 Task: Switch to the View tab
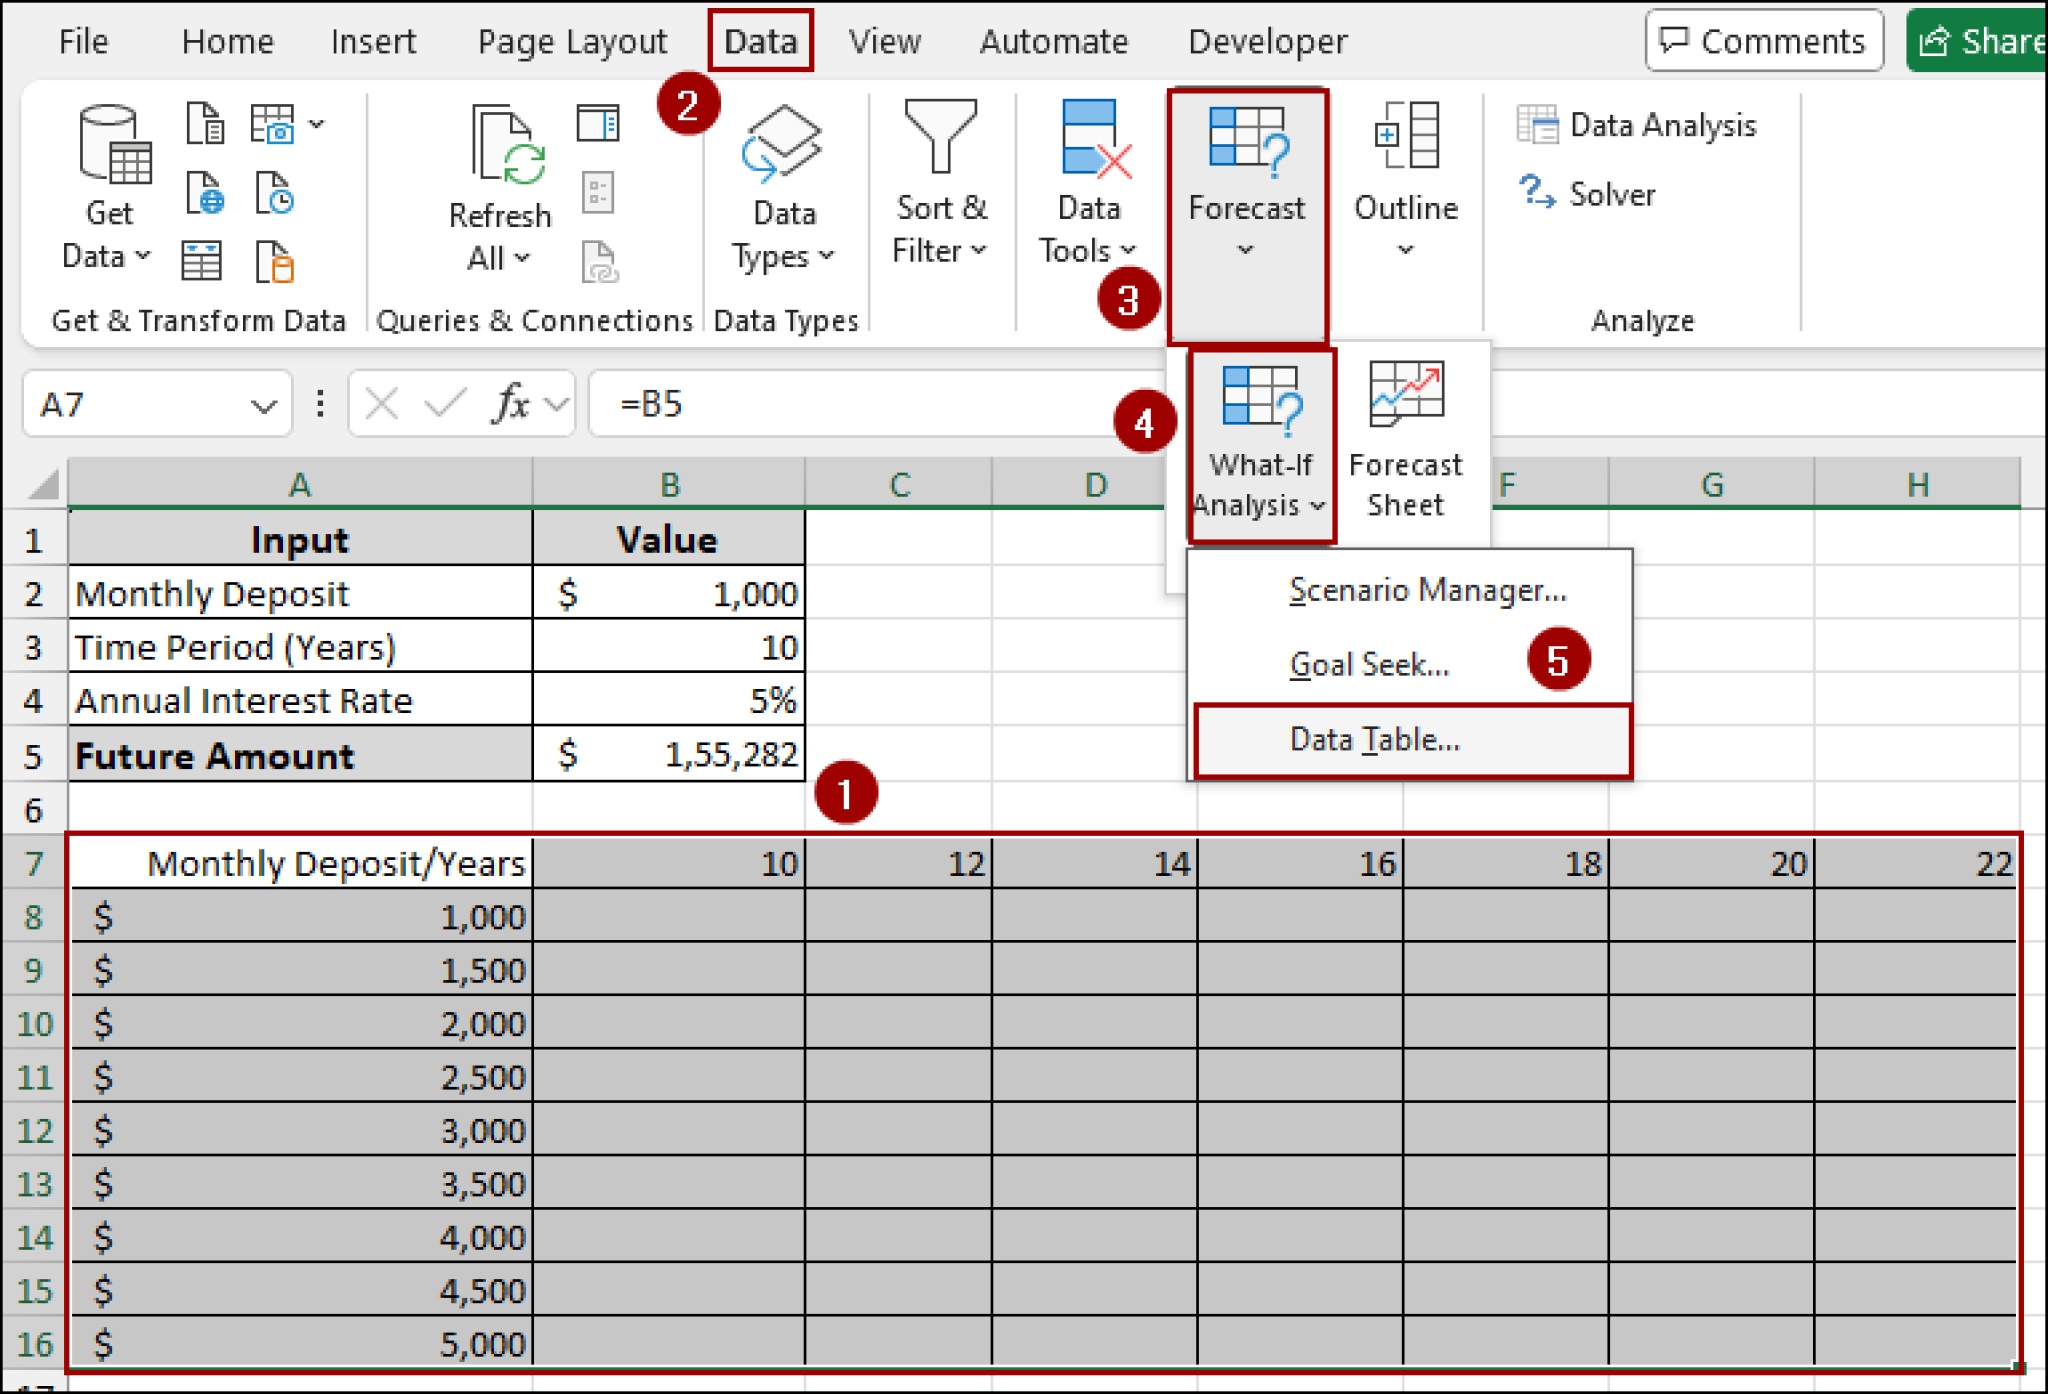[x=884, y=41]
